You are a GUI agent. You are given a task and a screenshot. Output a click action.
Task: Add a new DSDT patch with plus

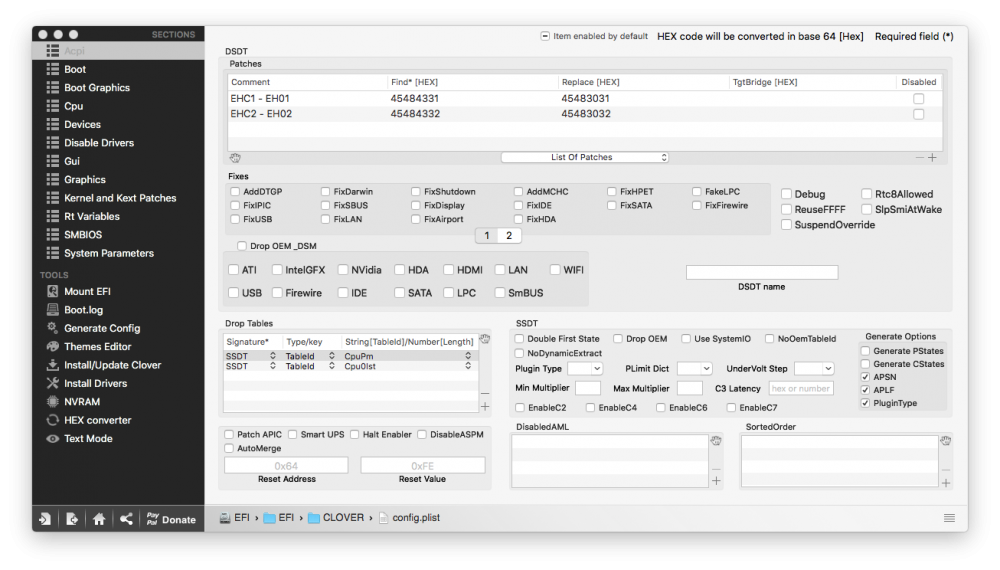click(x=932, y=157)
